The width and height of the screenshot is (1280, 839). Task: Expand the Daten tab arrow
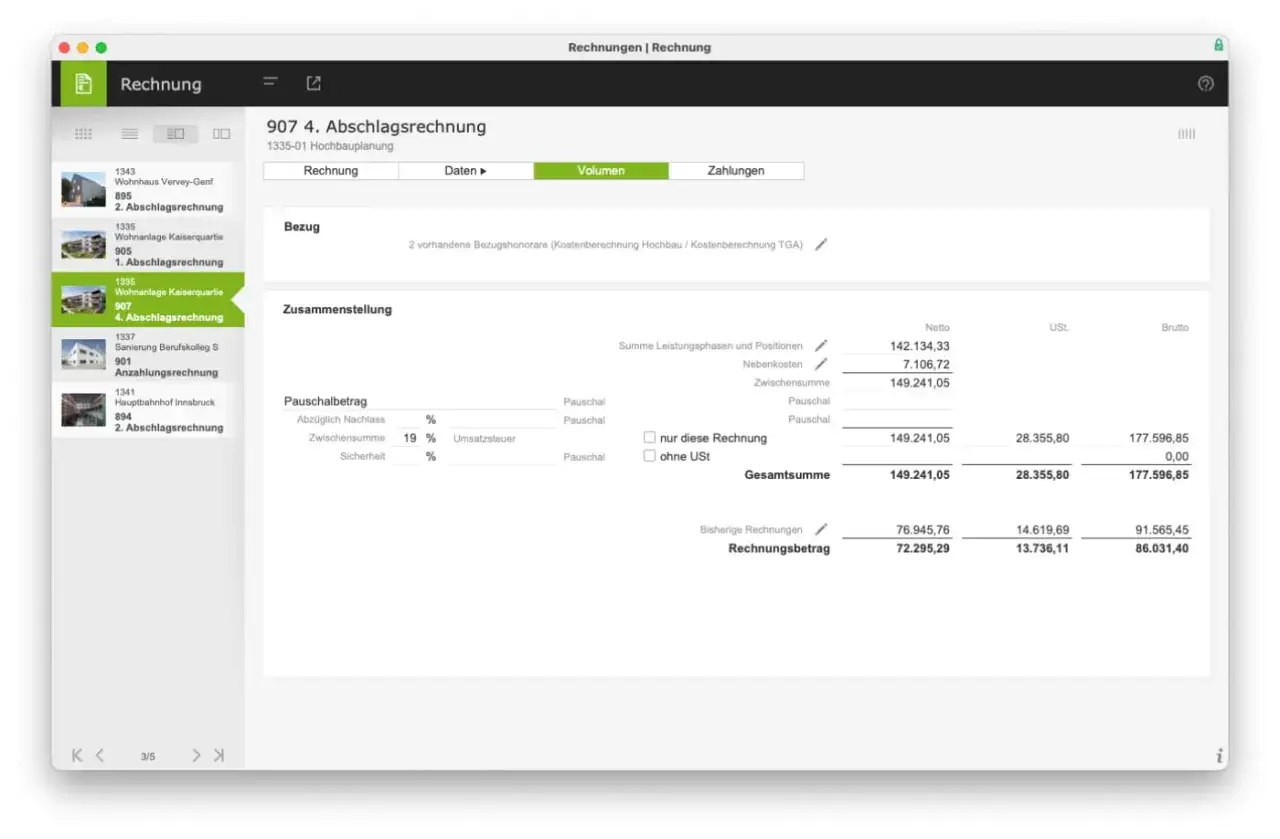tap(483, 171)
